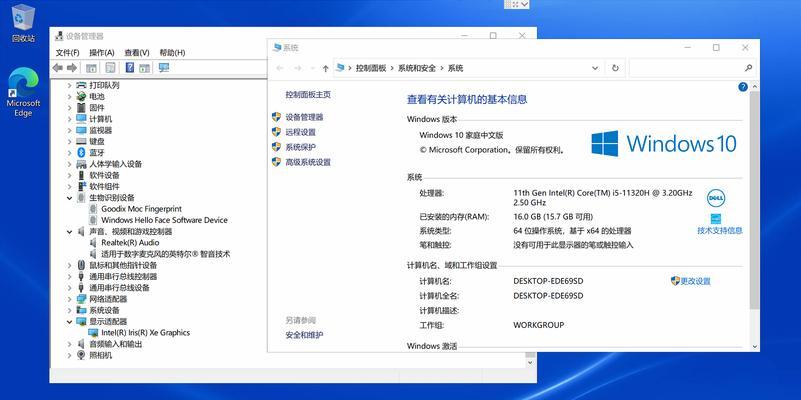The width and height of the screenshot is (801, 400).
Task: Collapse the 生物识别设备 node
Action: point(69,198)
